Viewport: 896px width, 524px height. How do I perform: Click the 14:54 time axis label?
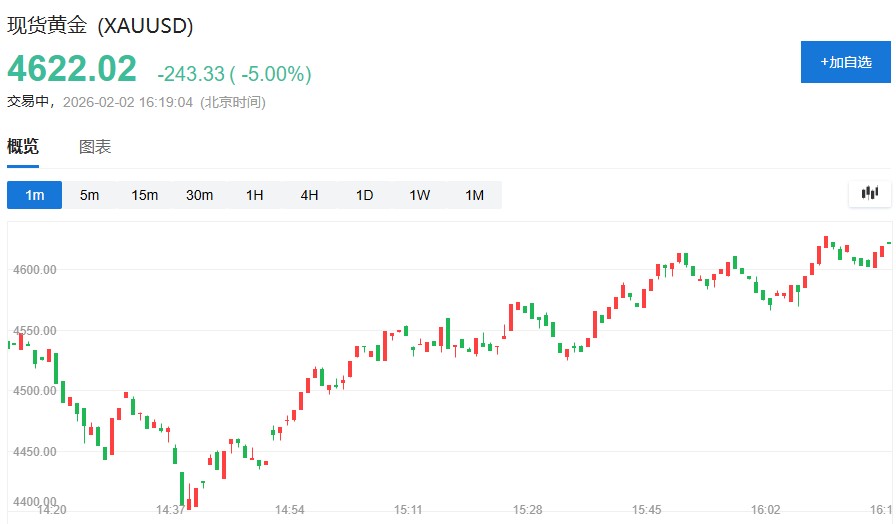290,510
